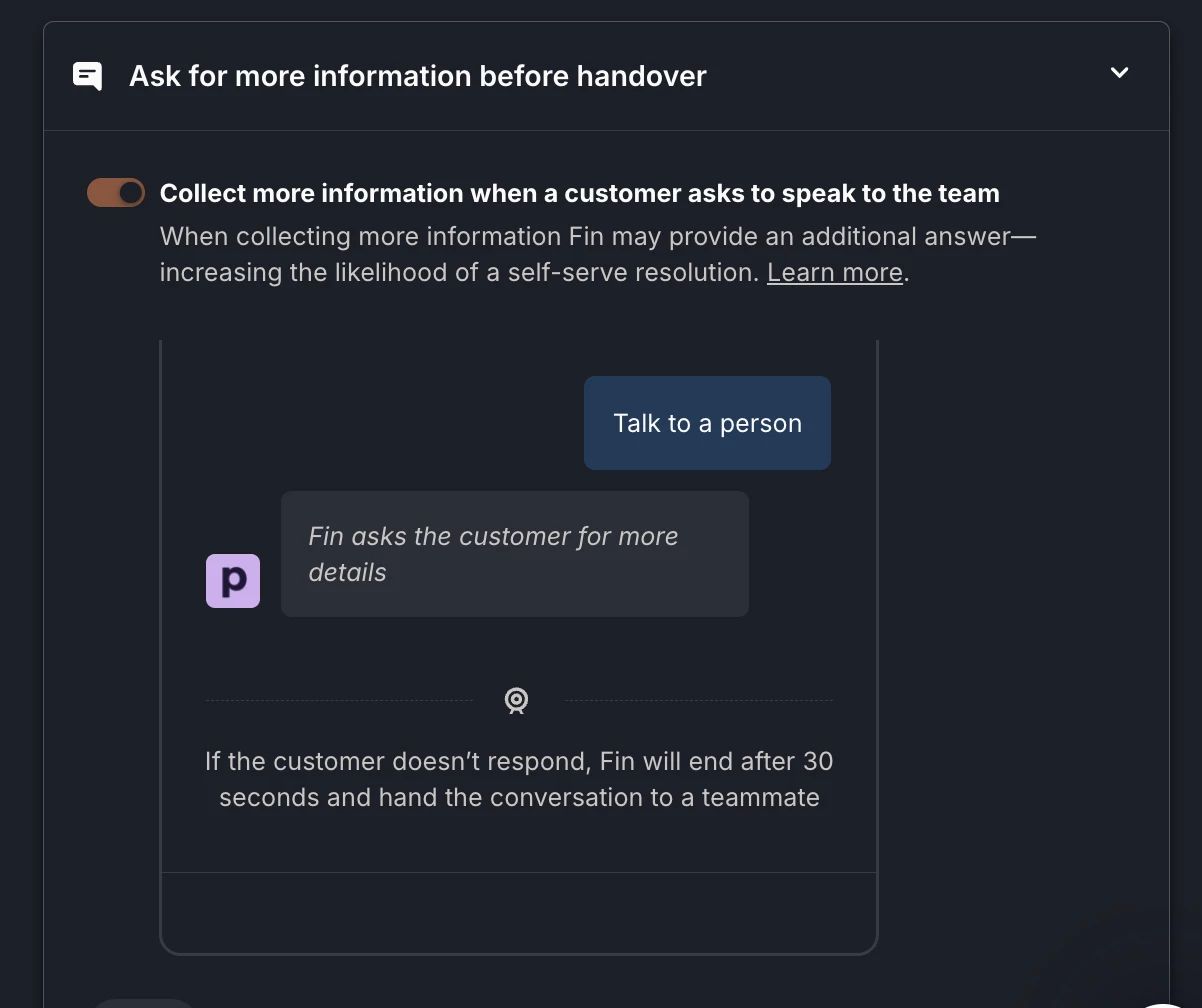Image resolution: width=1202 pixels, height=1008 pixels.
Task: Click the partially visible button at bottom left
Action: [145, 1002]
